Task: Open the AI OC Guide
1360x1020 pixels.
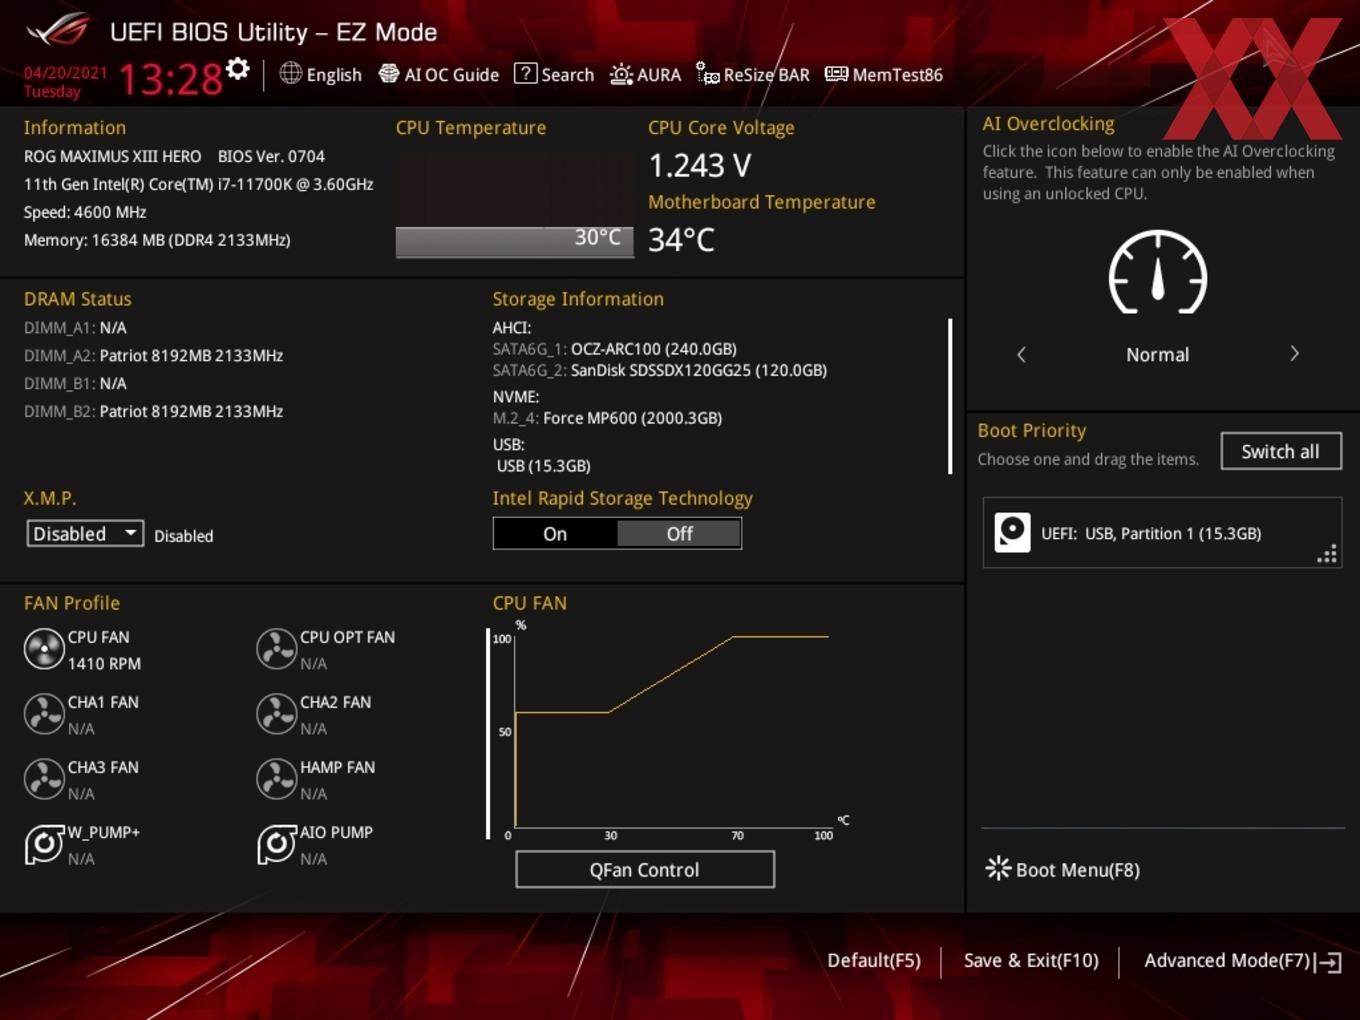Action: coord(438,74)
